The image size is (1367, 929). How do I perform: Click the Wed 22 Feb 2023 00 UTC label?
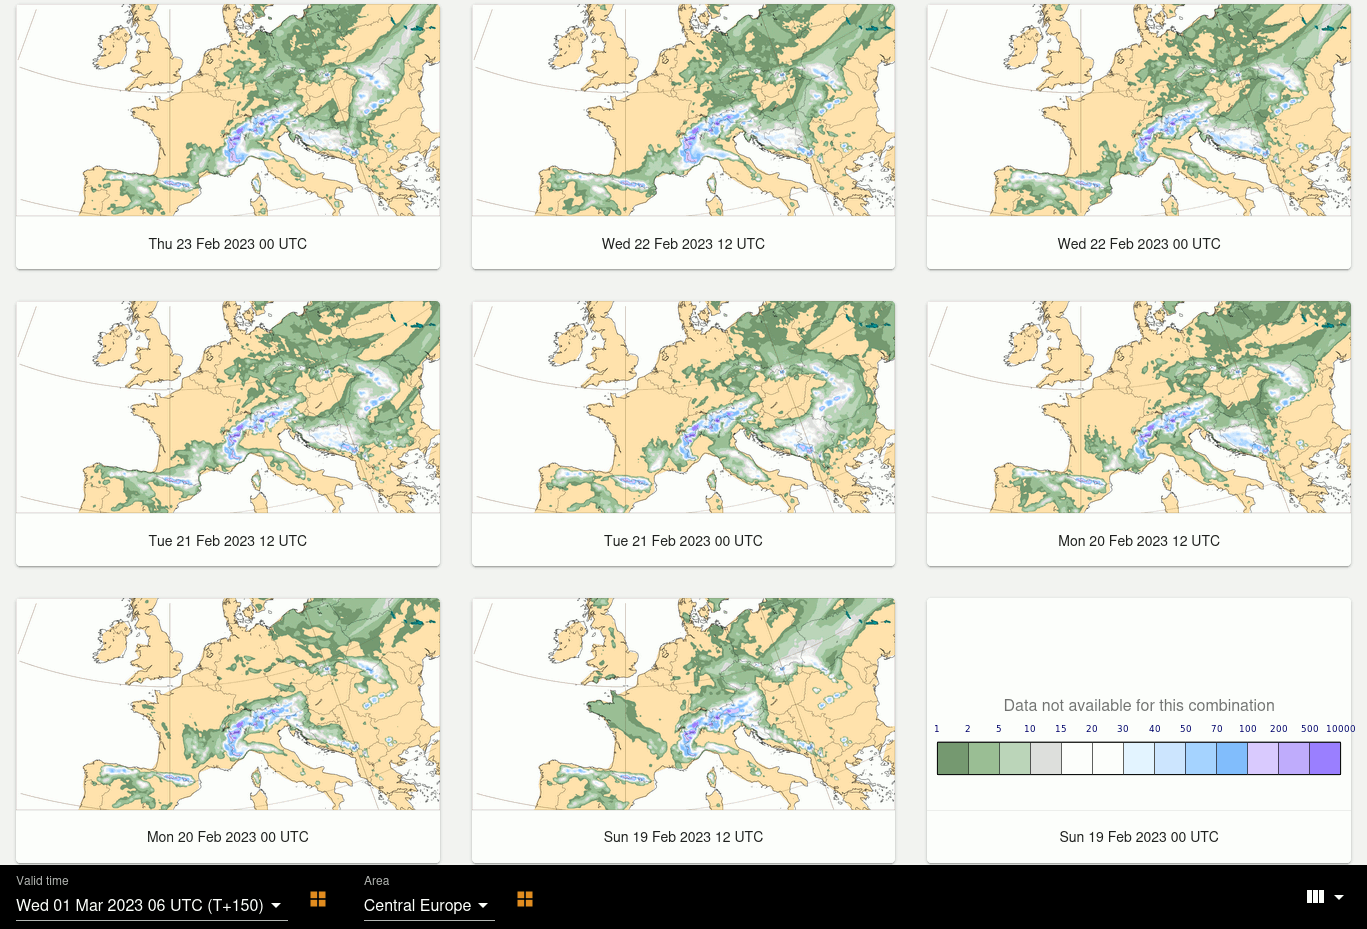click(1139, 244)
